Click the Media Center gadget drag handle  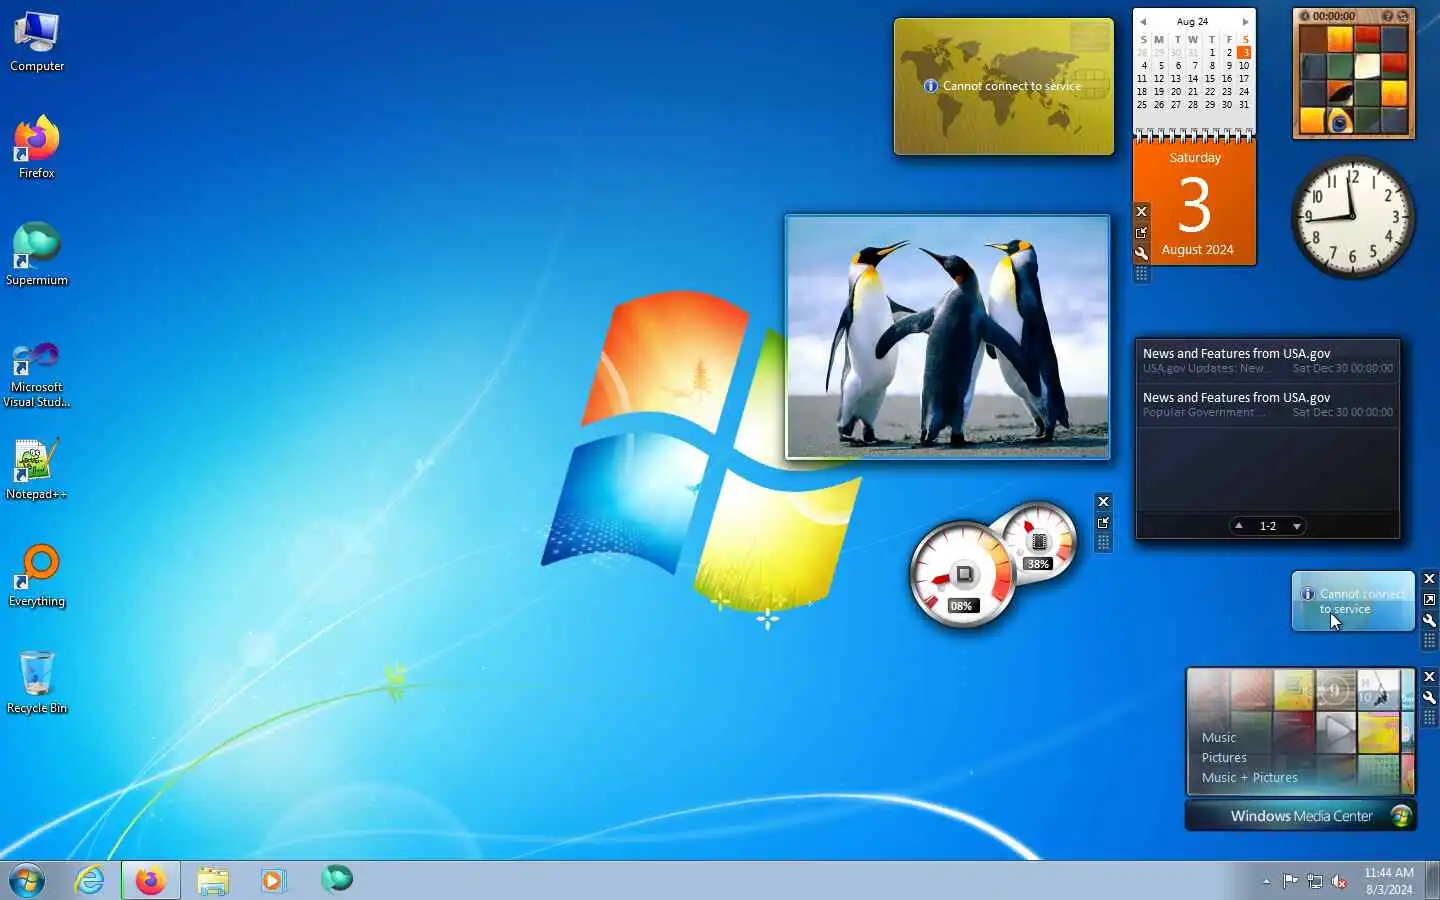coord(1429,717)
